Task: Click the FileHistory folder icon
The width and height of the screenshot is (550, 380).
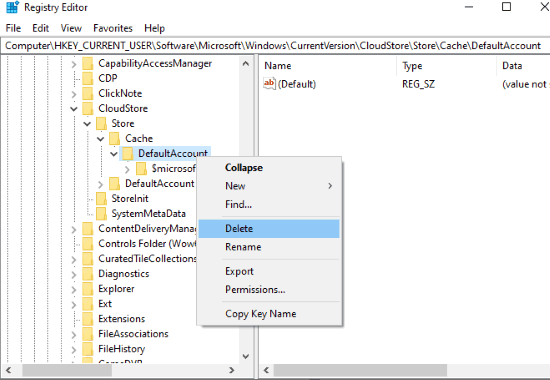Action: pyautogui.click(x=88, y=349)
